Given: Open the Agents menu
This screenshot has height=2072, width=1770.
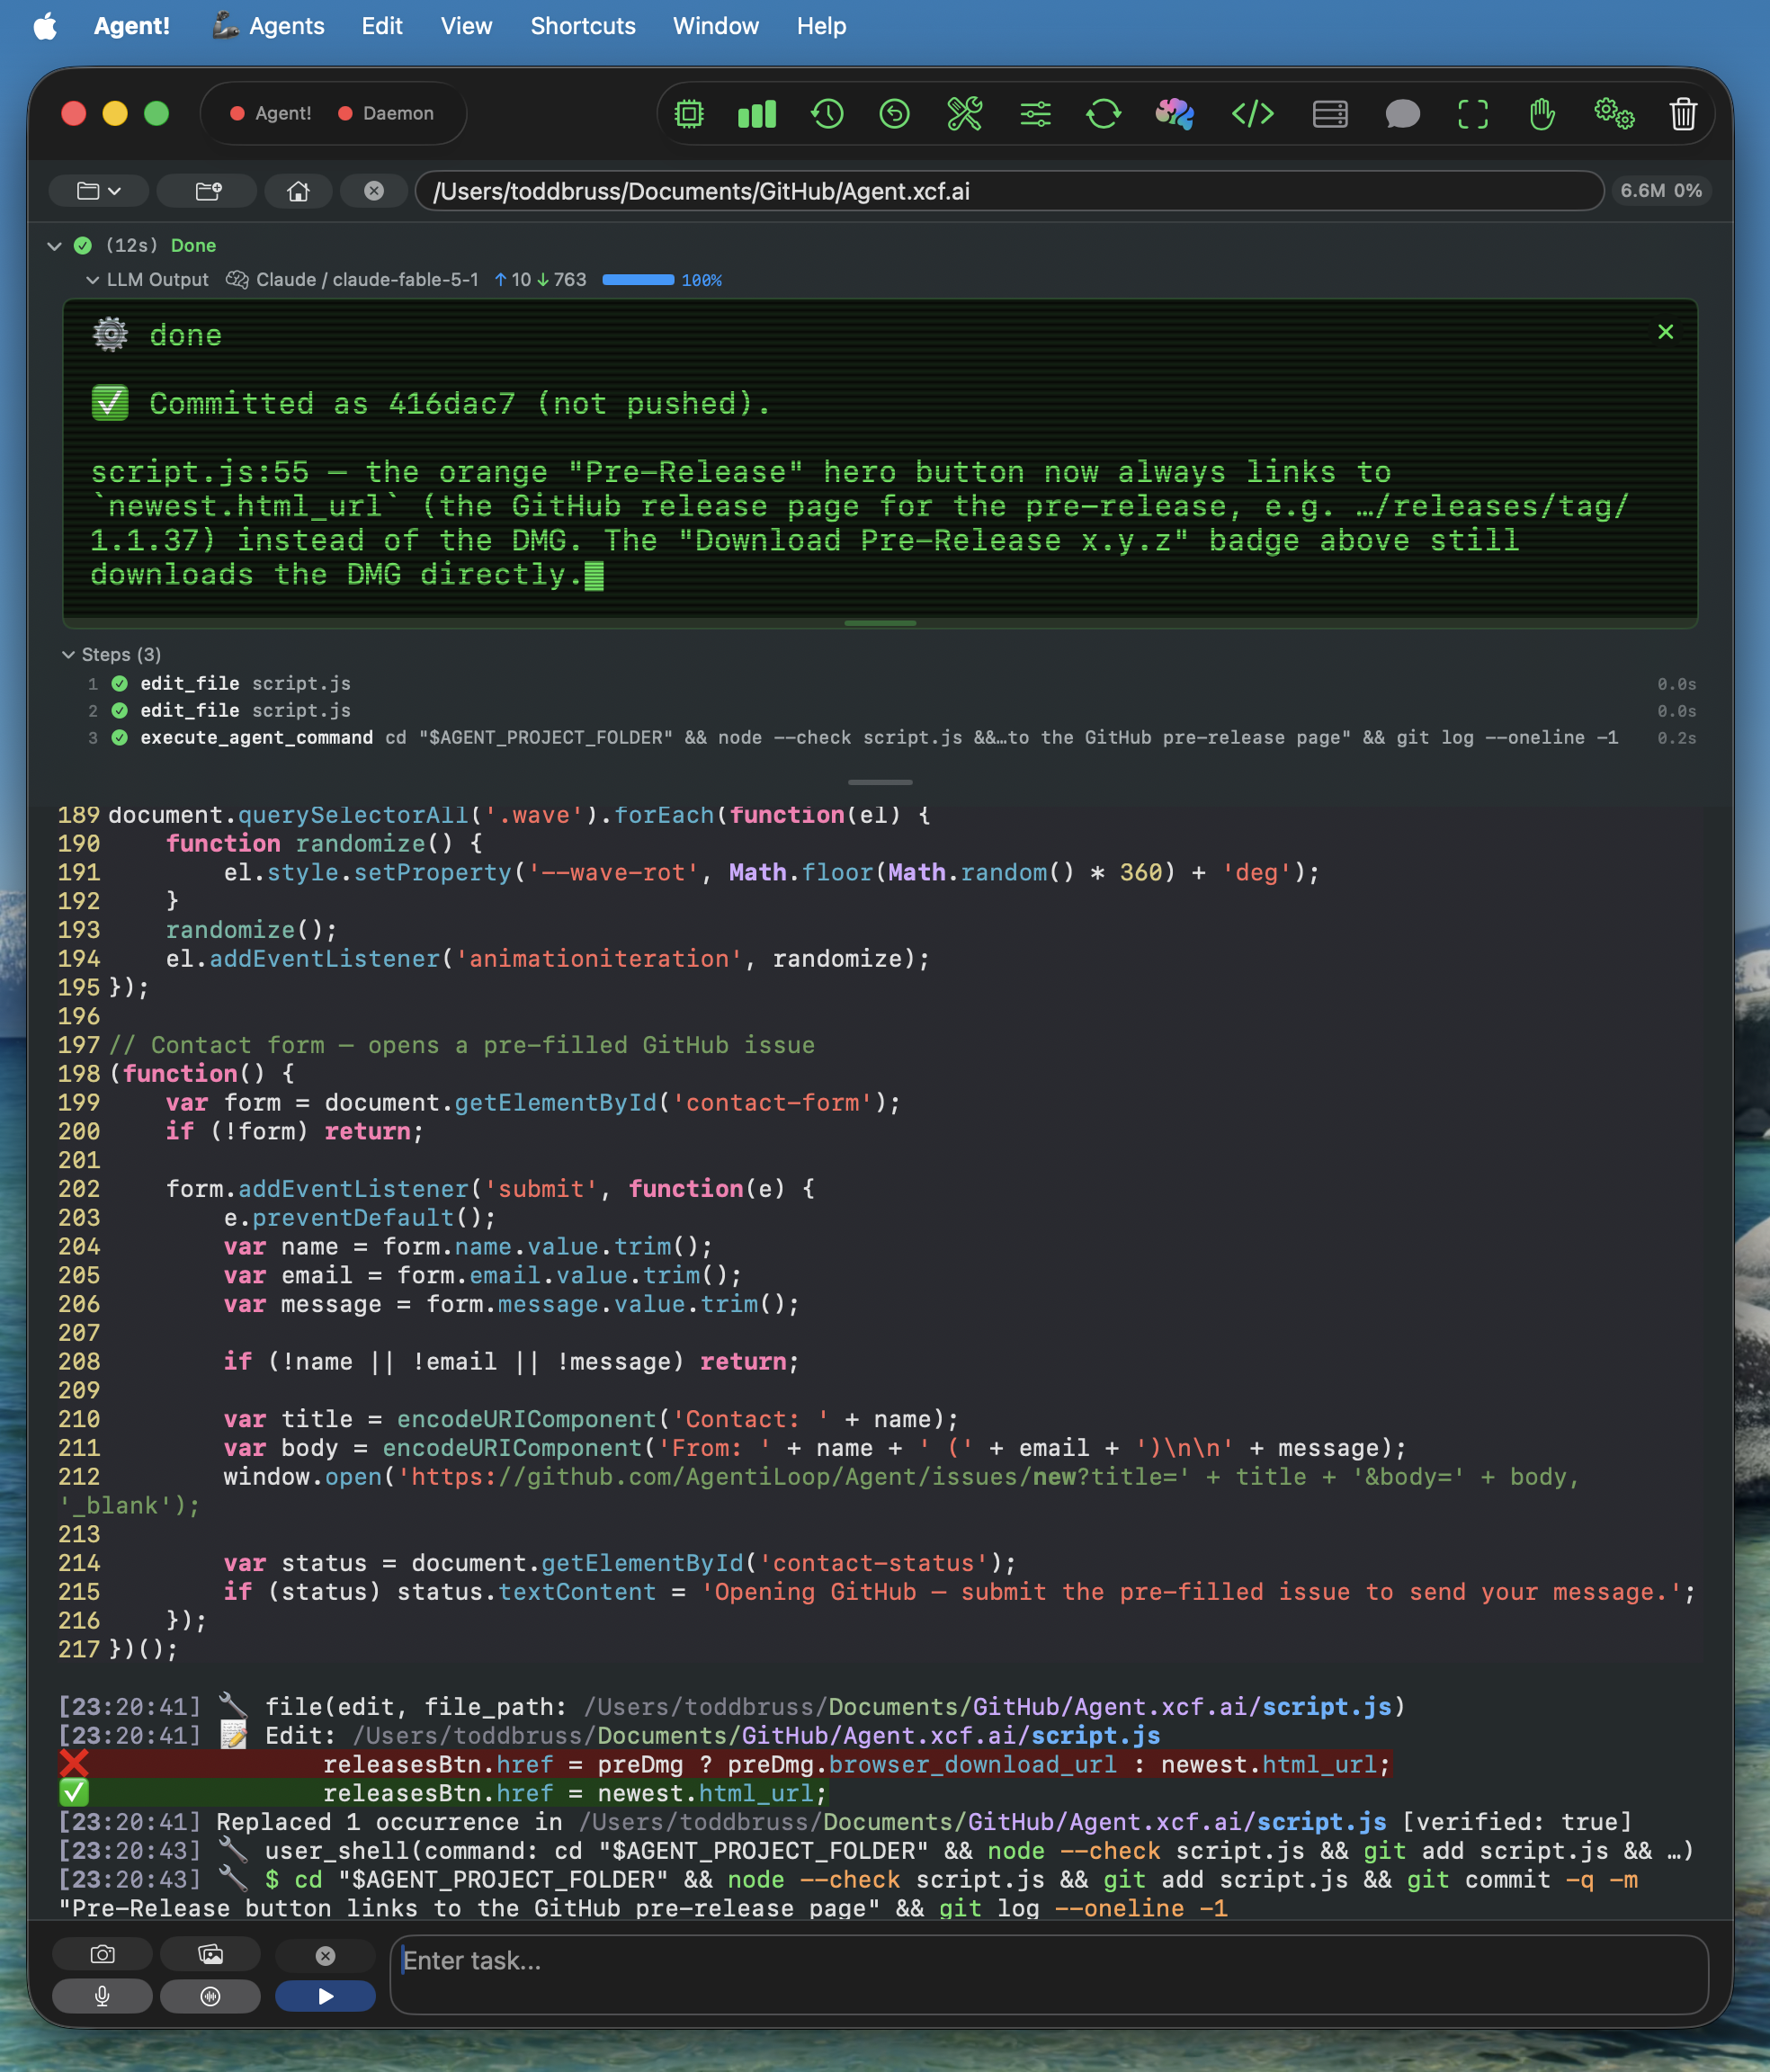Looking at the screenshot, I should [268, 26].
